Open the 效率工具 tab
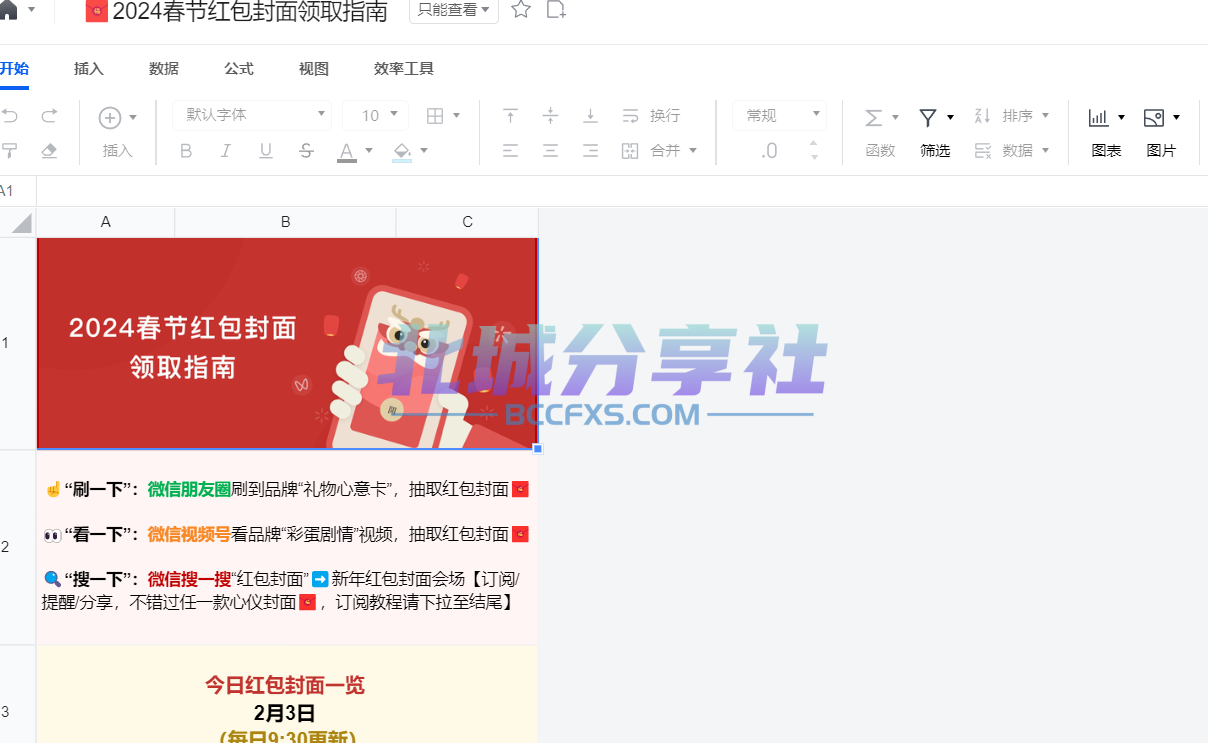Viewport: 1208px width, 743px height. 404,69
